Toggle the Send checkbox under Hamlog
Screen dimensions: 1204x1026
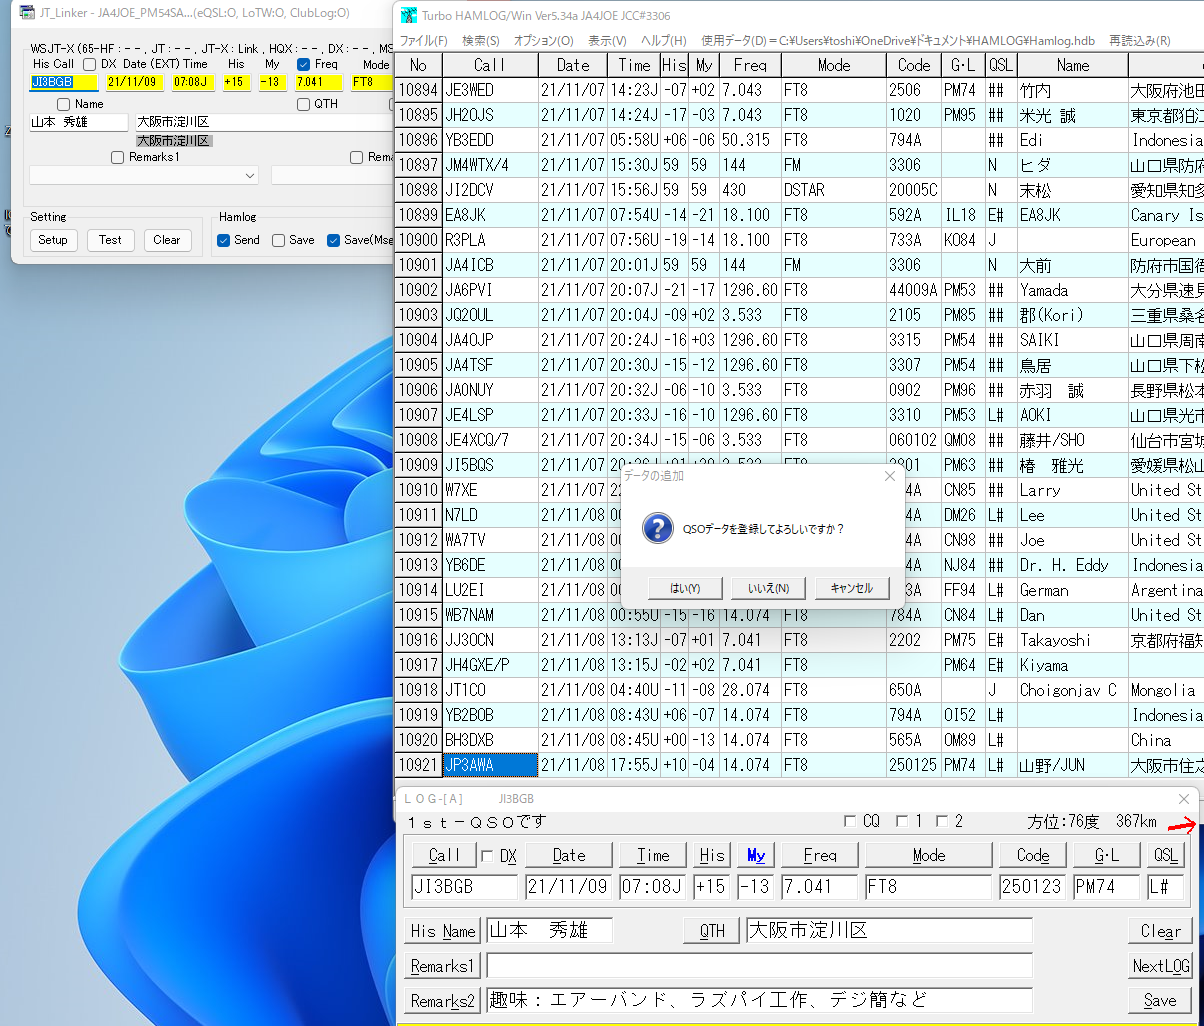pos(224,240)
